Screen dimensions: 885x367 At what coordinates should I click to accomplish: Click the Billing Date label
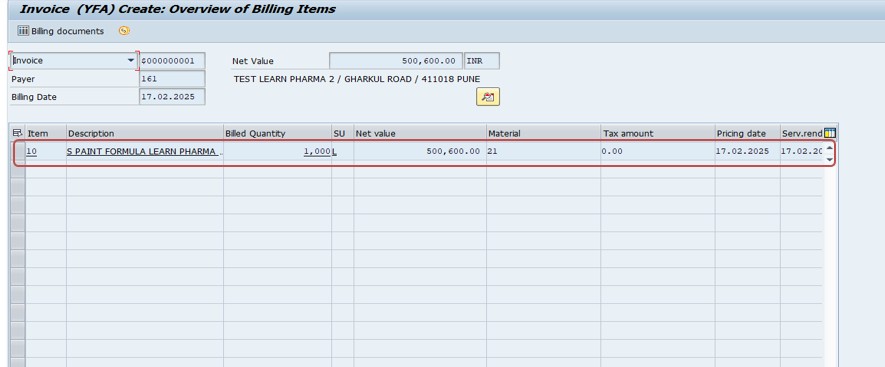coord(34,97)
